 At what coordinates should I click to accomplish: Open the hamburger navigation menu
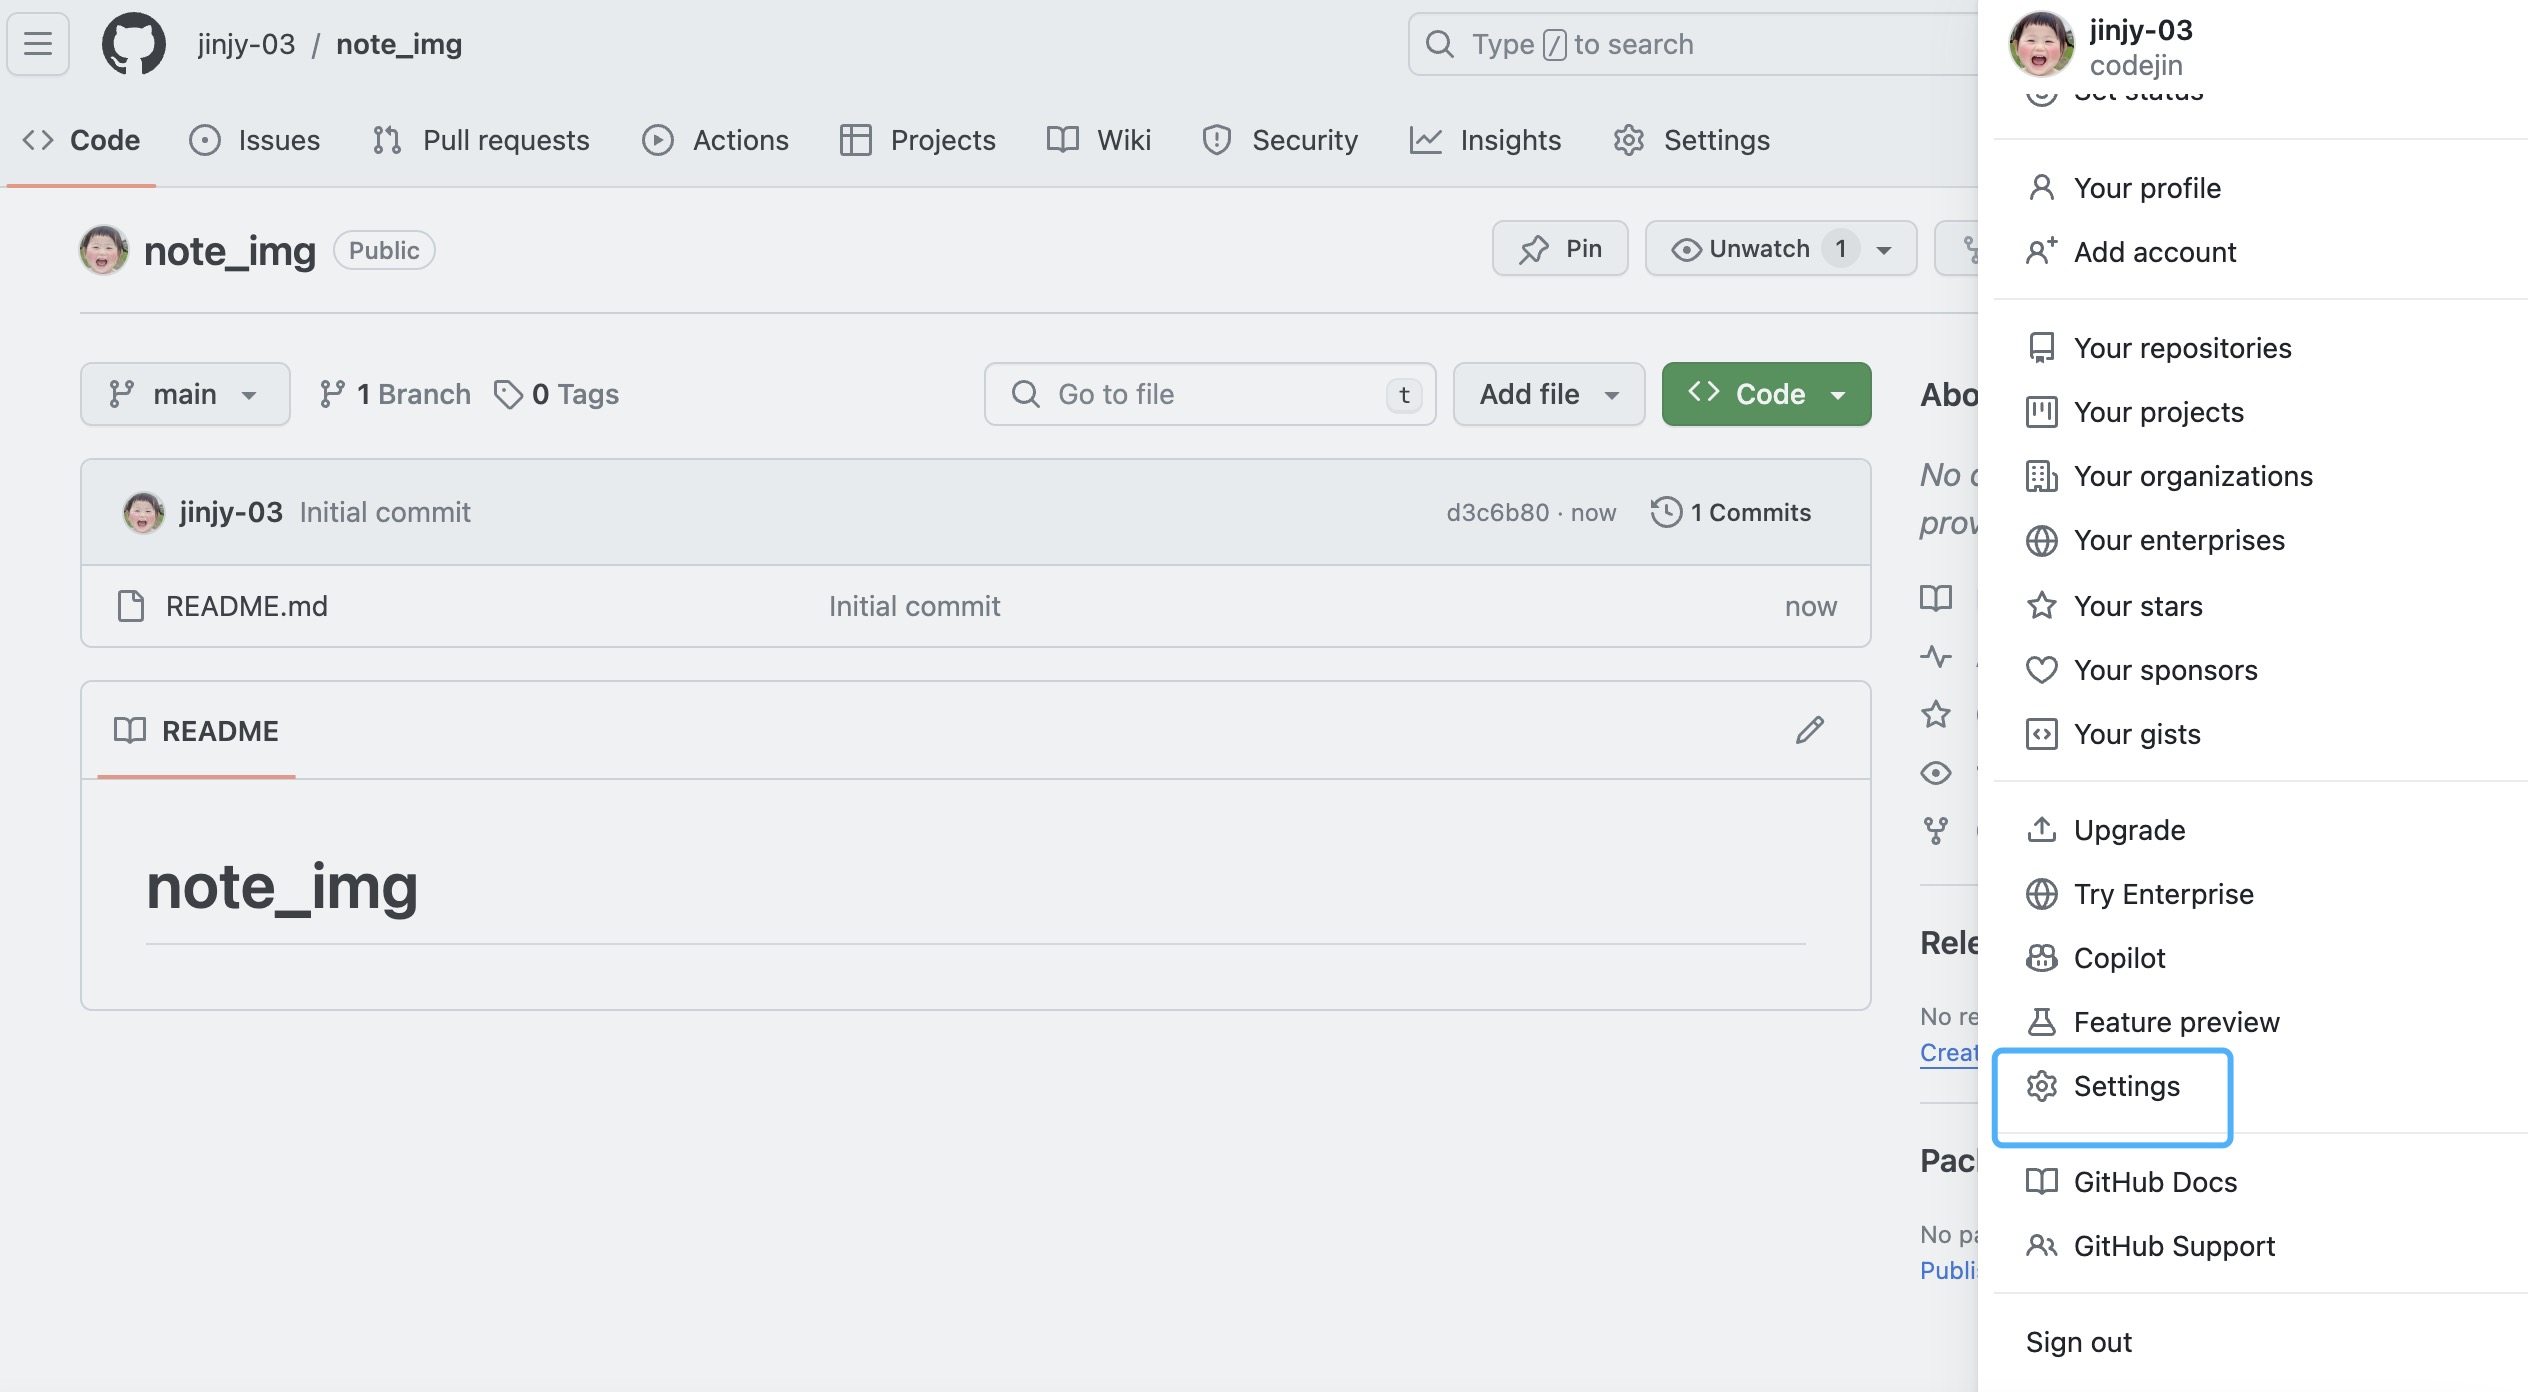tap(38, 44)
